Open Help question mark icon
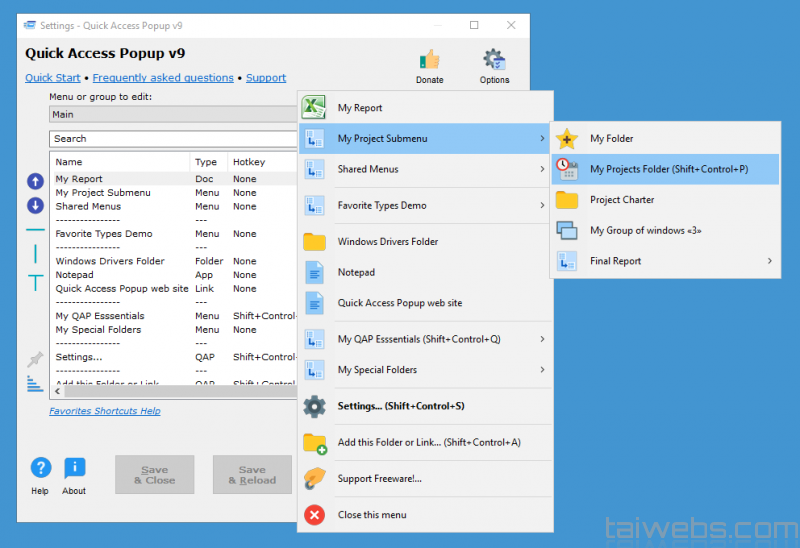Screen dimensions: 800x548 [x=40, y=468]
